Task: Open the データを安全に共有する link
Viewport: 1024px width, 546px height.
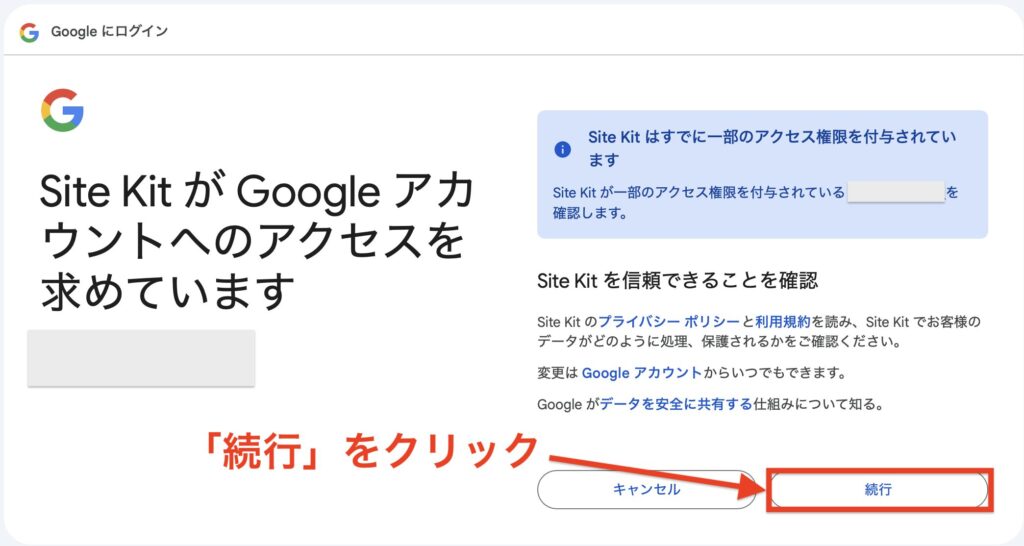Action: [x=675, y=405]
